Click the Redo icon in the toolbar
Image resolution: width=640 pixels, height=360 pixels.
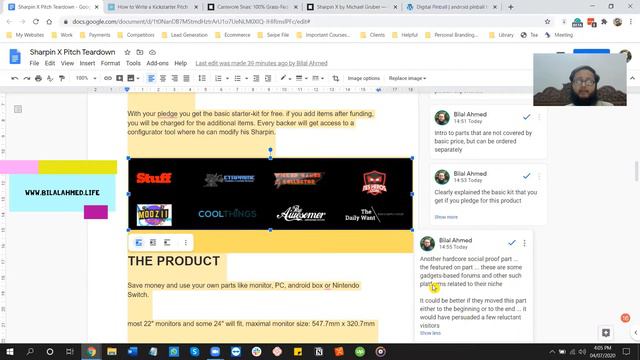(x=27, y=78)
